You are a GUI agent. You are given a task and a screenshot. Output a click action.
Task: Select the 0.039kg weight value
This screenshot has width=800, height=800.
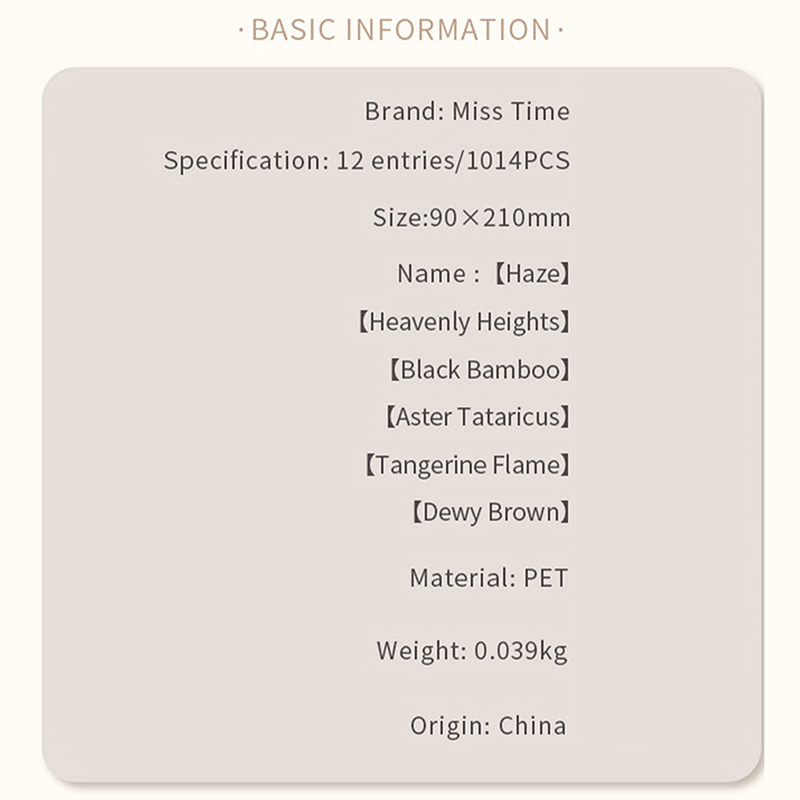pos(520,652)
